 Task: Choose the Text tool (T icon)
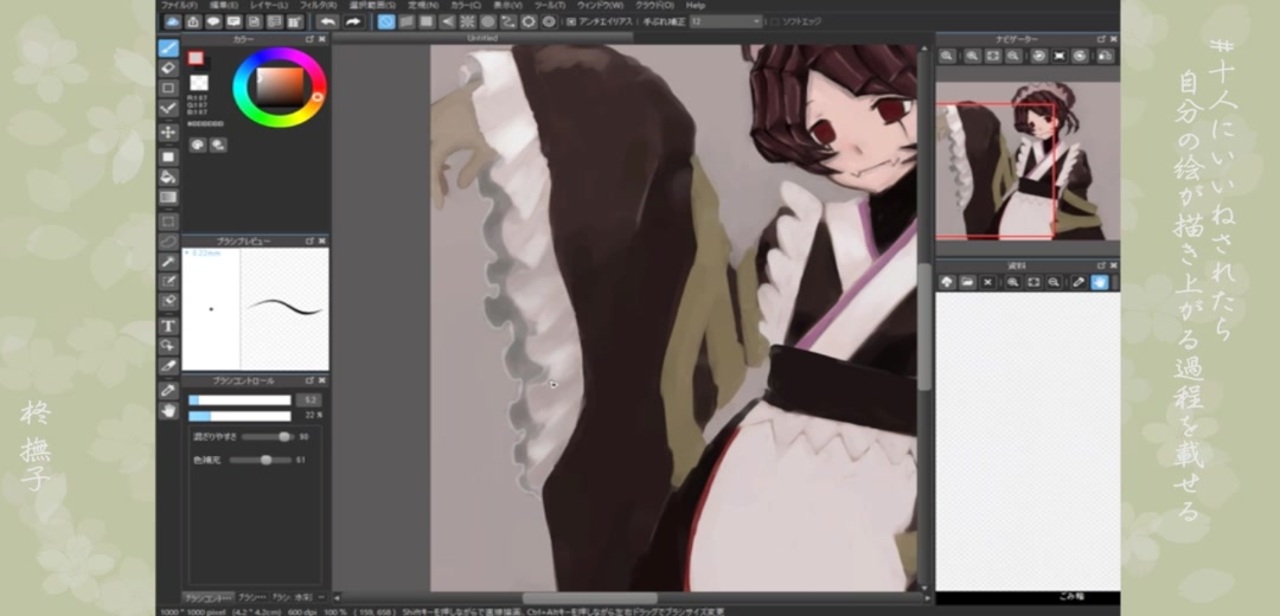pyautogui.click(x=168, y=326)
